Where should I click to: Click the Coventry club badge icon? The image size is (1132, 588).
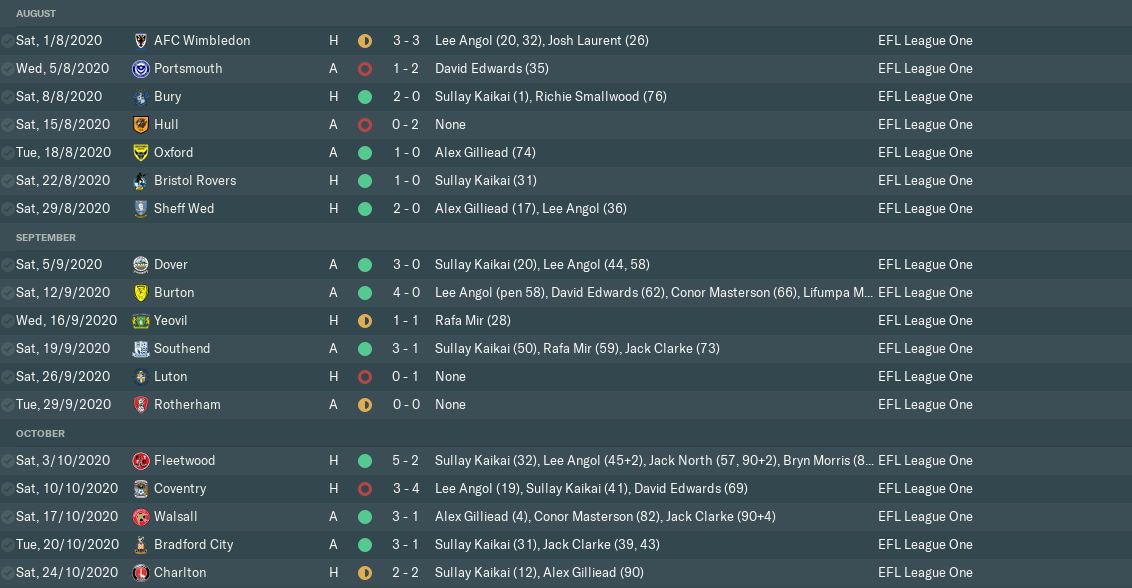pyautogui.click(x=141, y=489)
